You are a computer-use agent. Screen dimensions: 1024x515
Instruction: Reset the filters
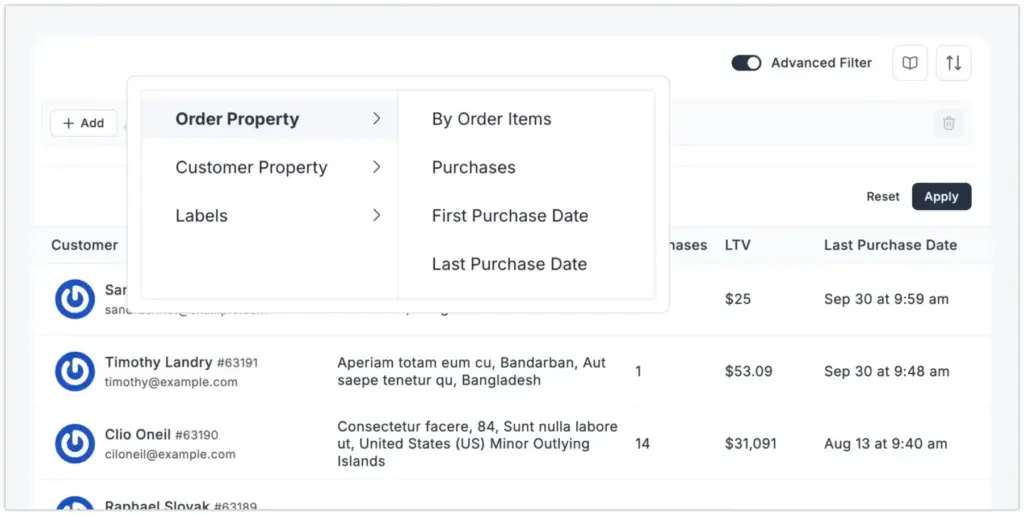point(883,197)
